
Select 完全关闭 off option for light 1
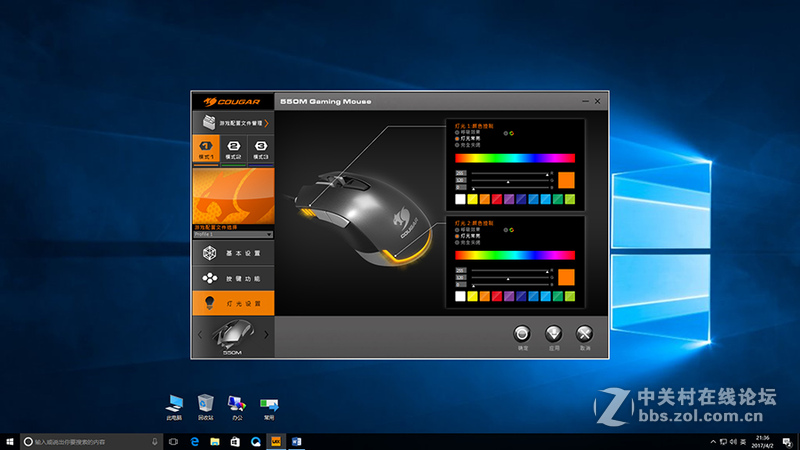click(x=458, y=144)
